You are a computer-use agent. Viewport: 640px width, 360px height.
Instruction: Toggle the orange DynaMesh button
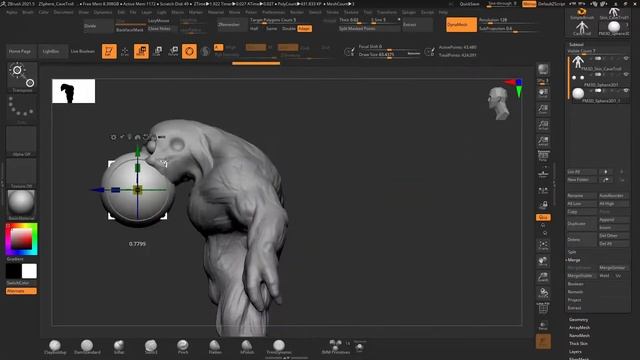click(461, 25)
